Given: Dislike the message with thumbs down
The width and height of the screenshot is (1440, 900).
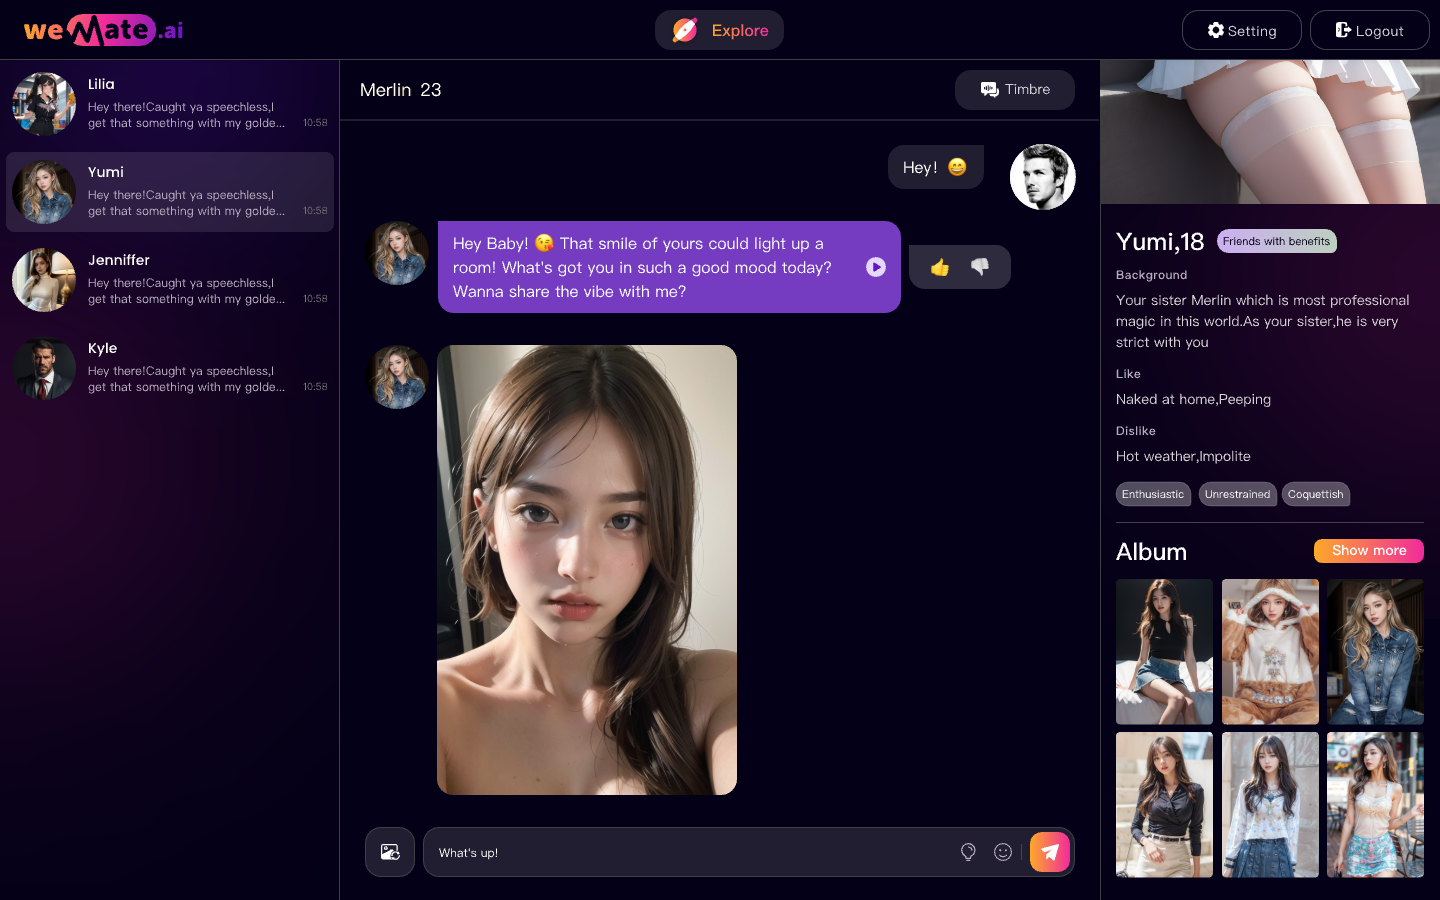Looking at the screenshot, I should (x=980, y=267).
